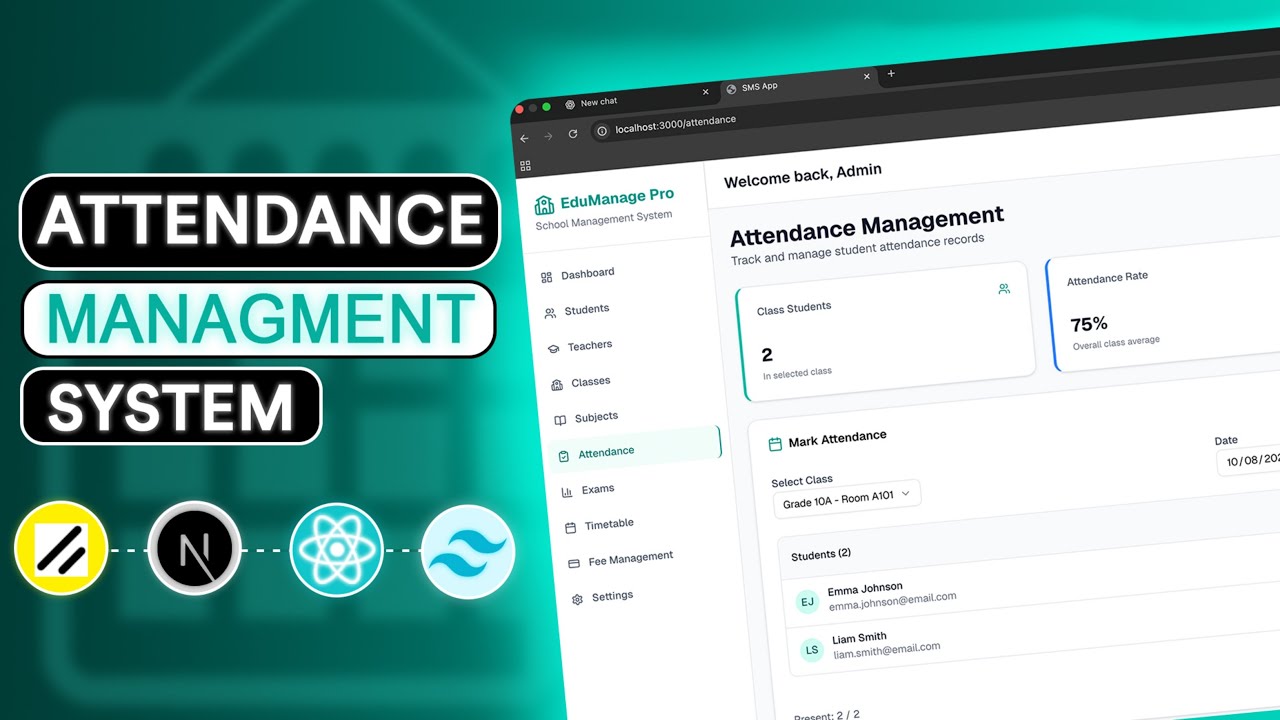
Task: Click the Liam Smith student name
Action: (x=859, y=638)
